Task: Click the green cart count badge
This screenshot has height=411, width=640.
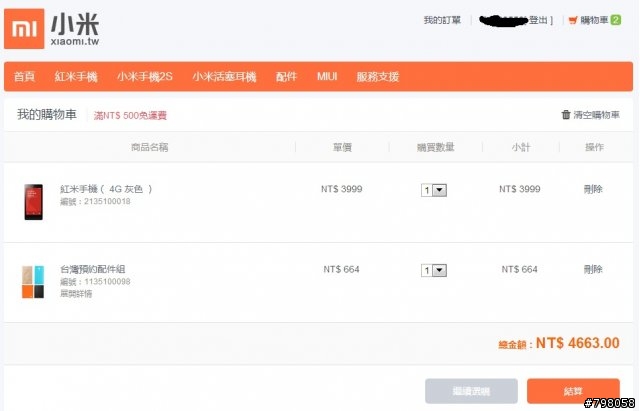Action: point(616,20)
